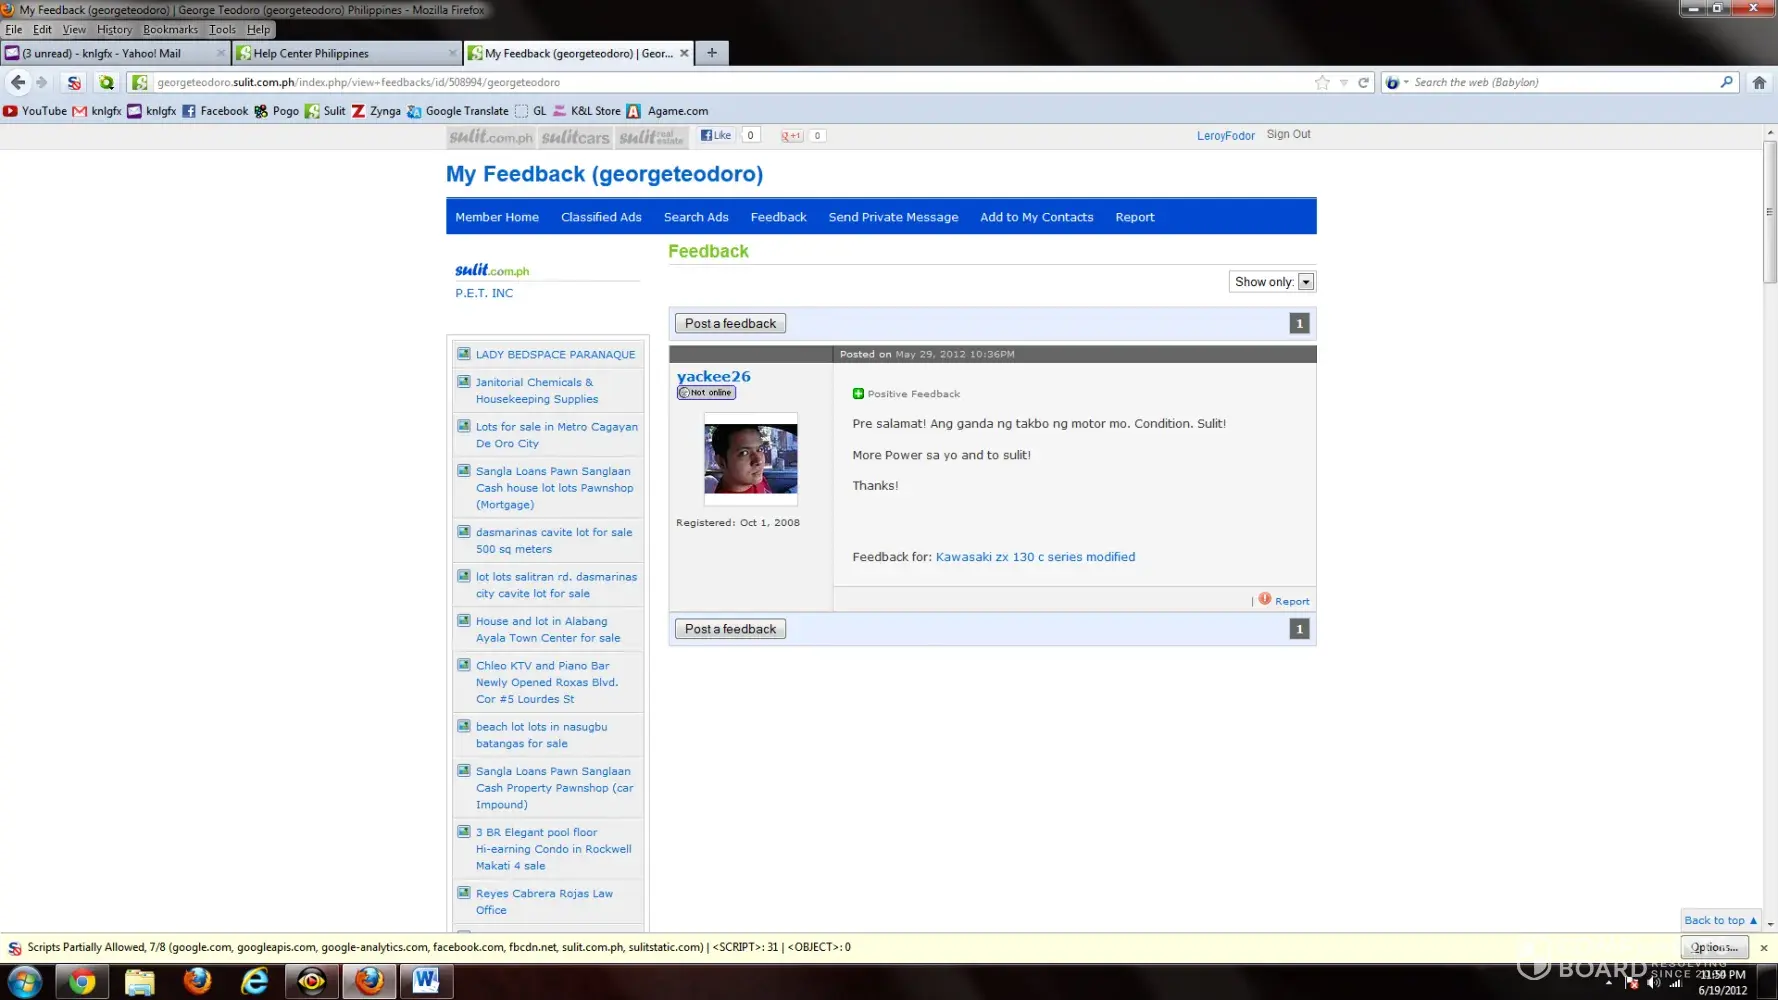The image size is (1778, 1000).
Task: Click the browser Back arrow button
Action: pyautogui.click(x=18, y=82)
